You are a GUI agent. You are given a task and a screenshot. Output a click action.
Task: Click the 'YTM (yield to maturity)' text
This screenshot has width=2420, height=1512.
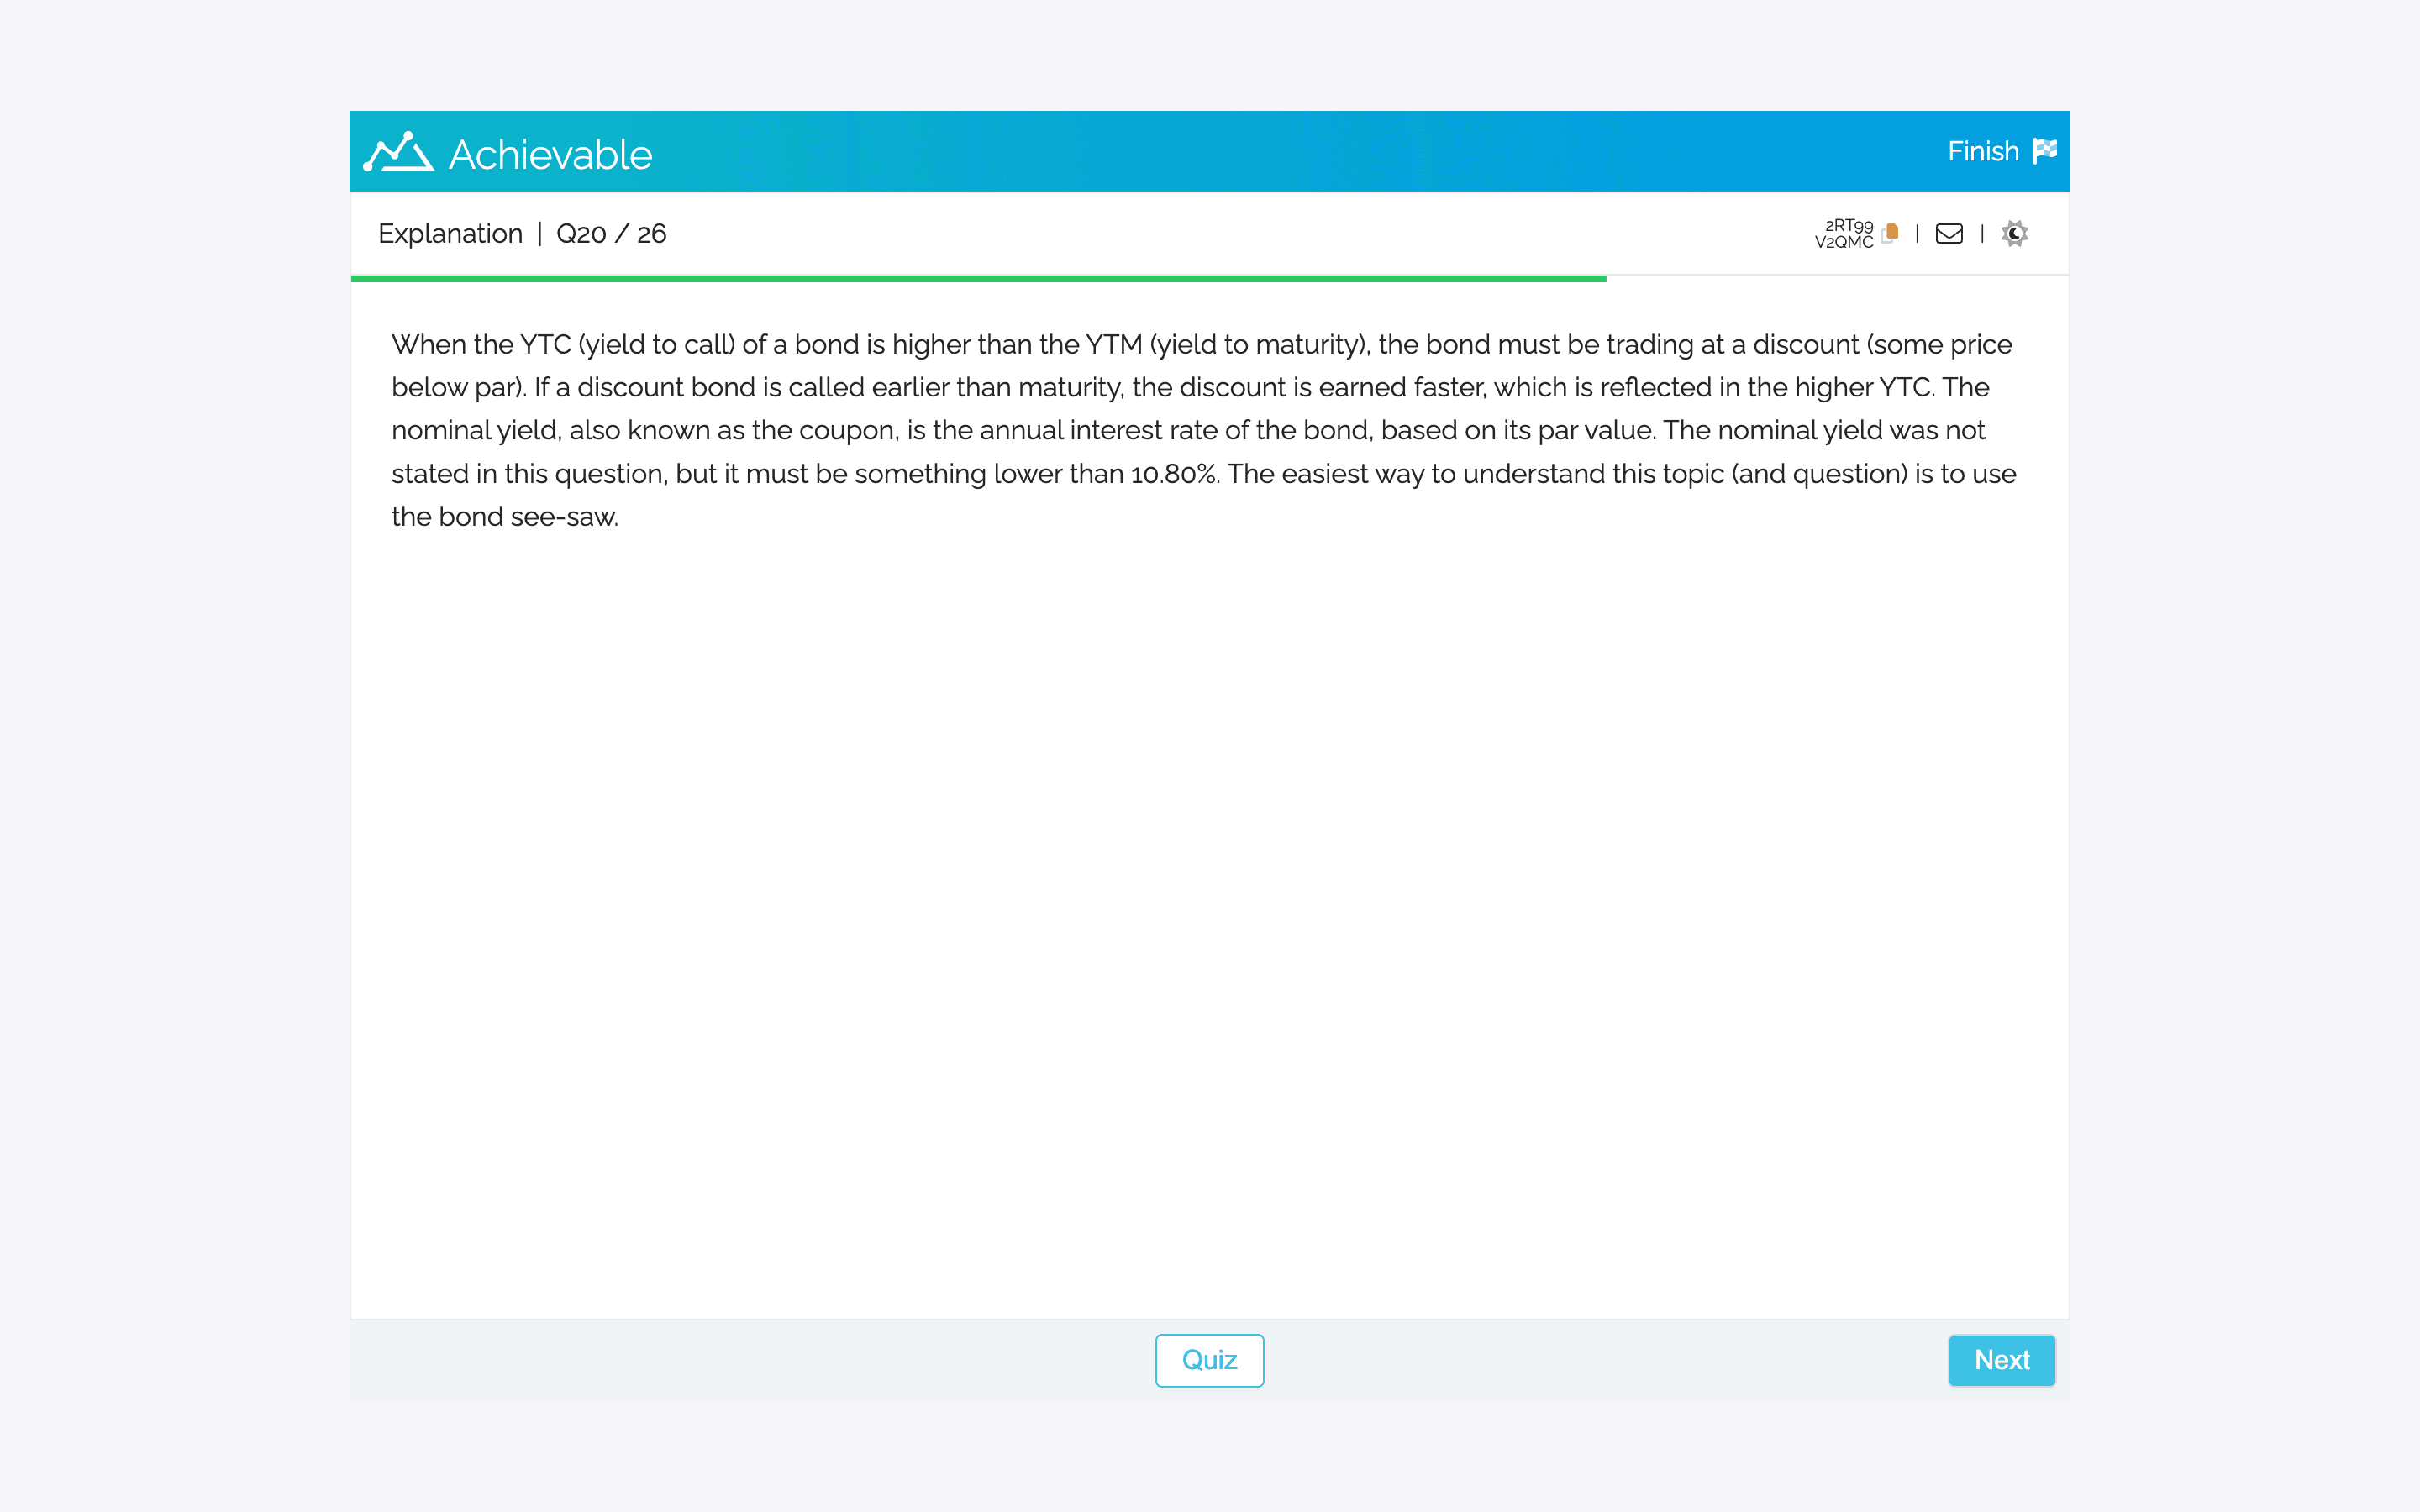pos(1225,345)
